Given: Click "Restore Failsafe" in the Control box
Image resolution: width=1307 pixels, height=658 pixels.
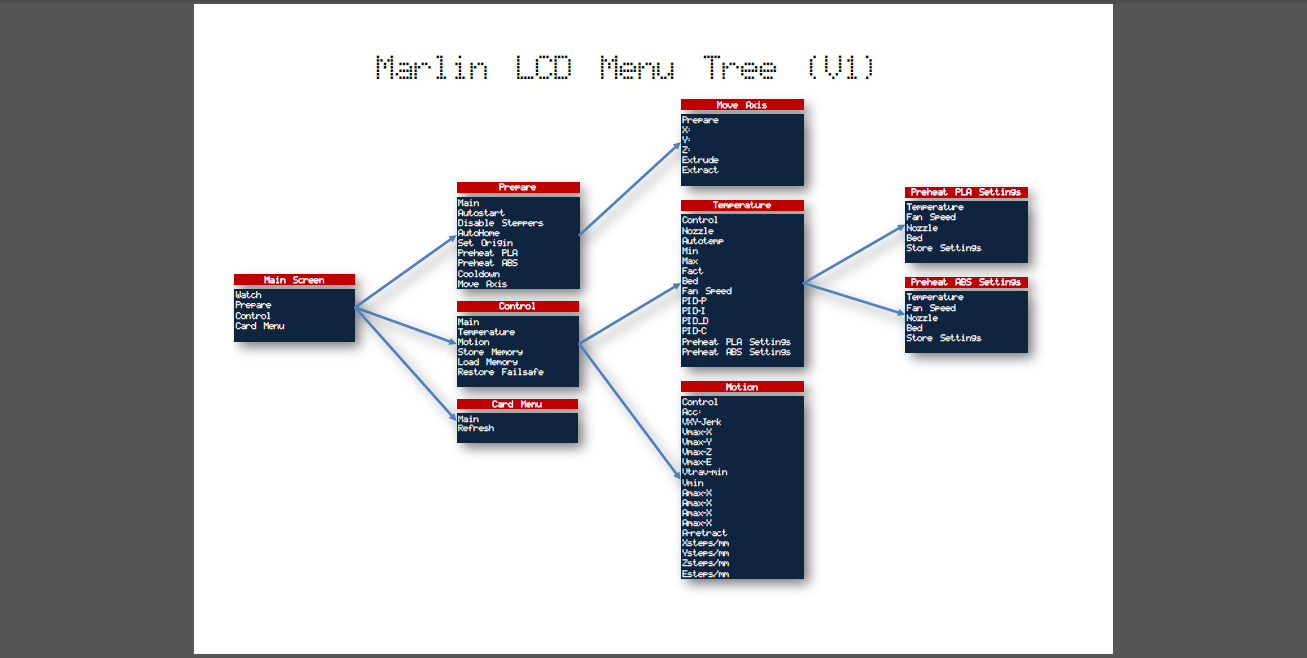Looking at the screenshot, I should [501, 372].
